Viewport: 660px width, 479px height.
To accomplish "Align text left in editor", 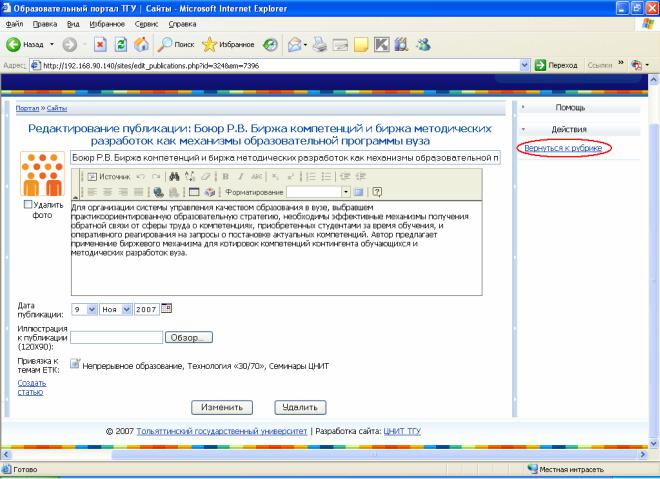I will [x=92, y=192].
